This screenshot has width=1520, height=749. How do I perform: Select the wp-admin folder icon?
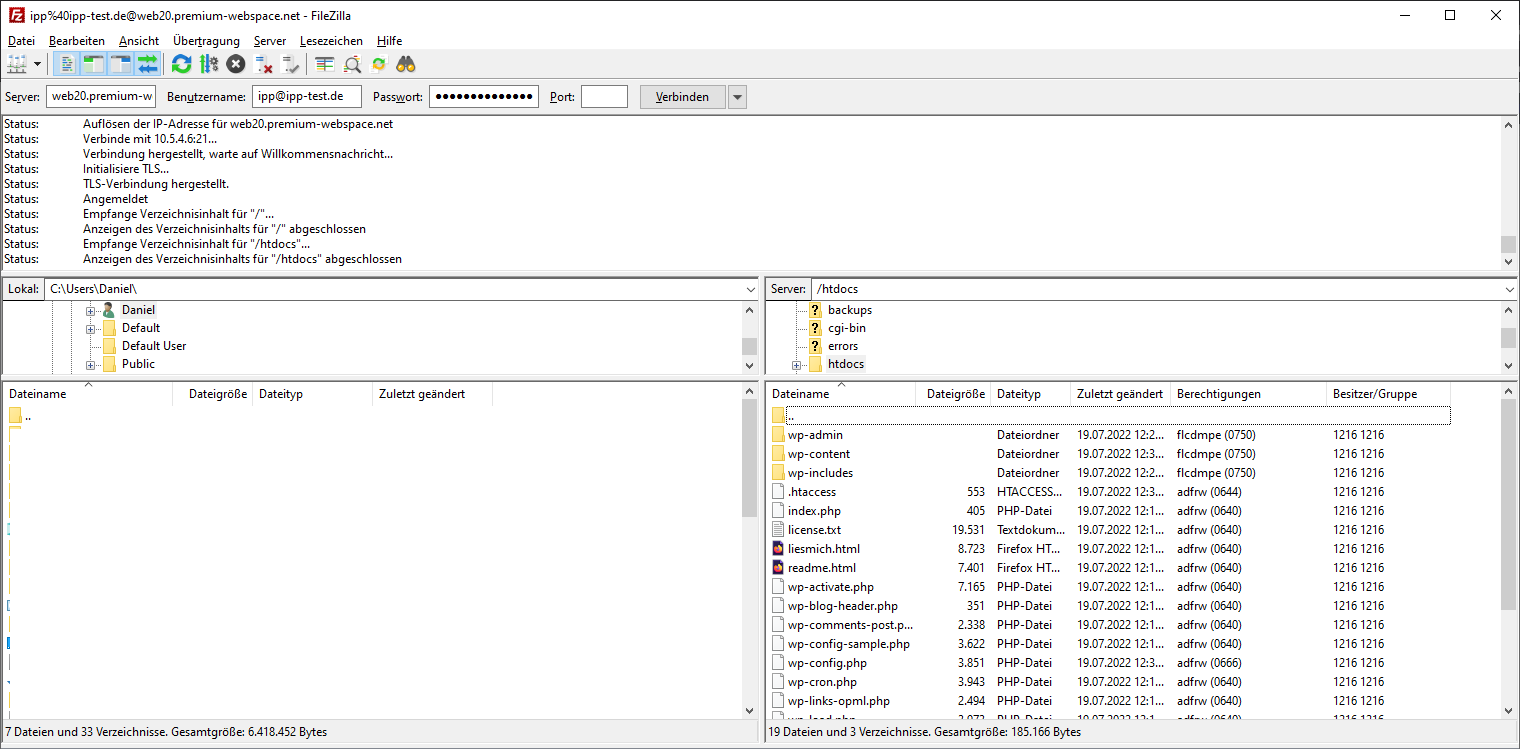779,435
